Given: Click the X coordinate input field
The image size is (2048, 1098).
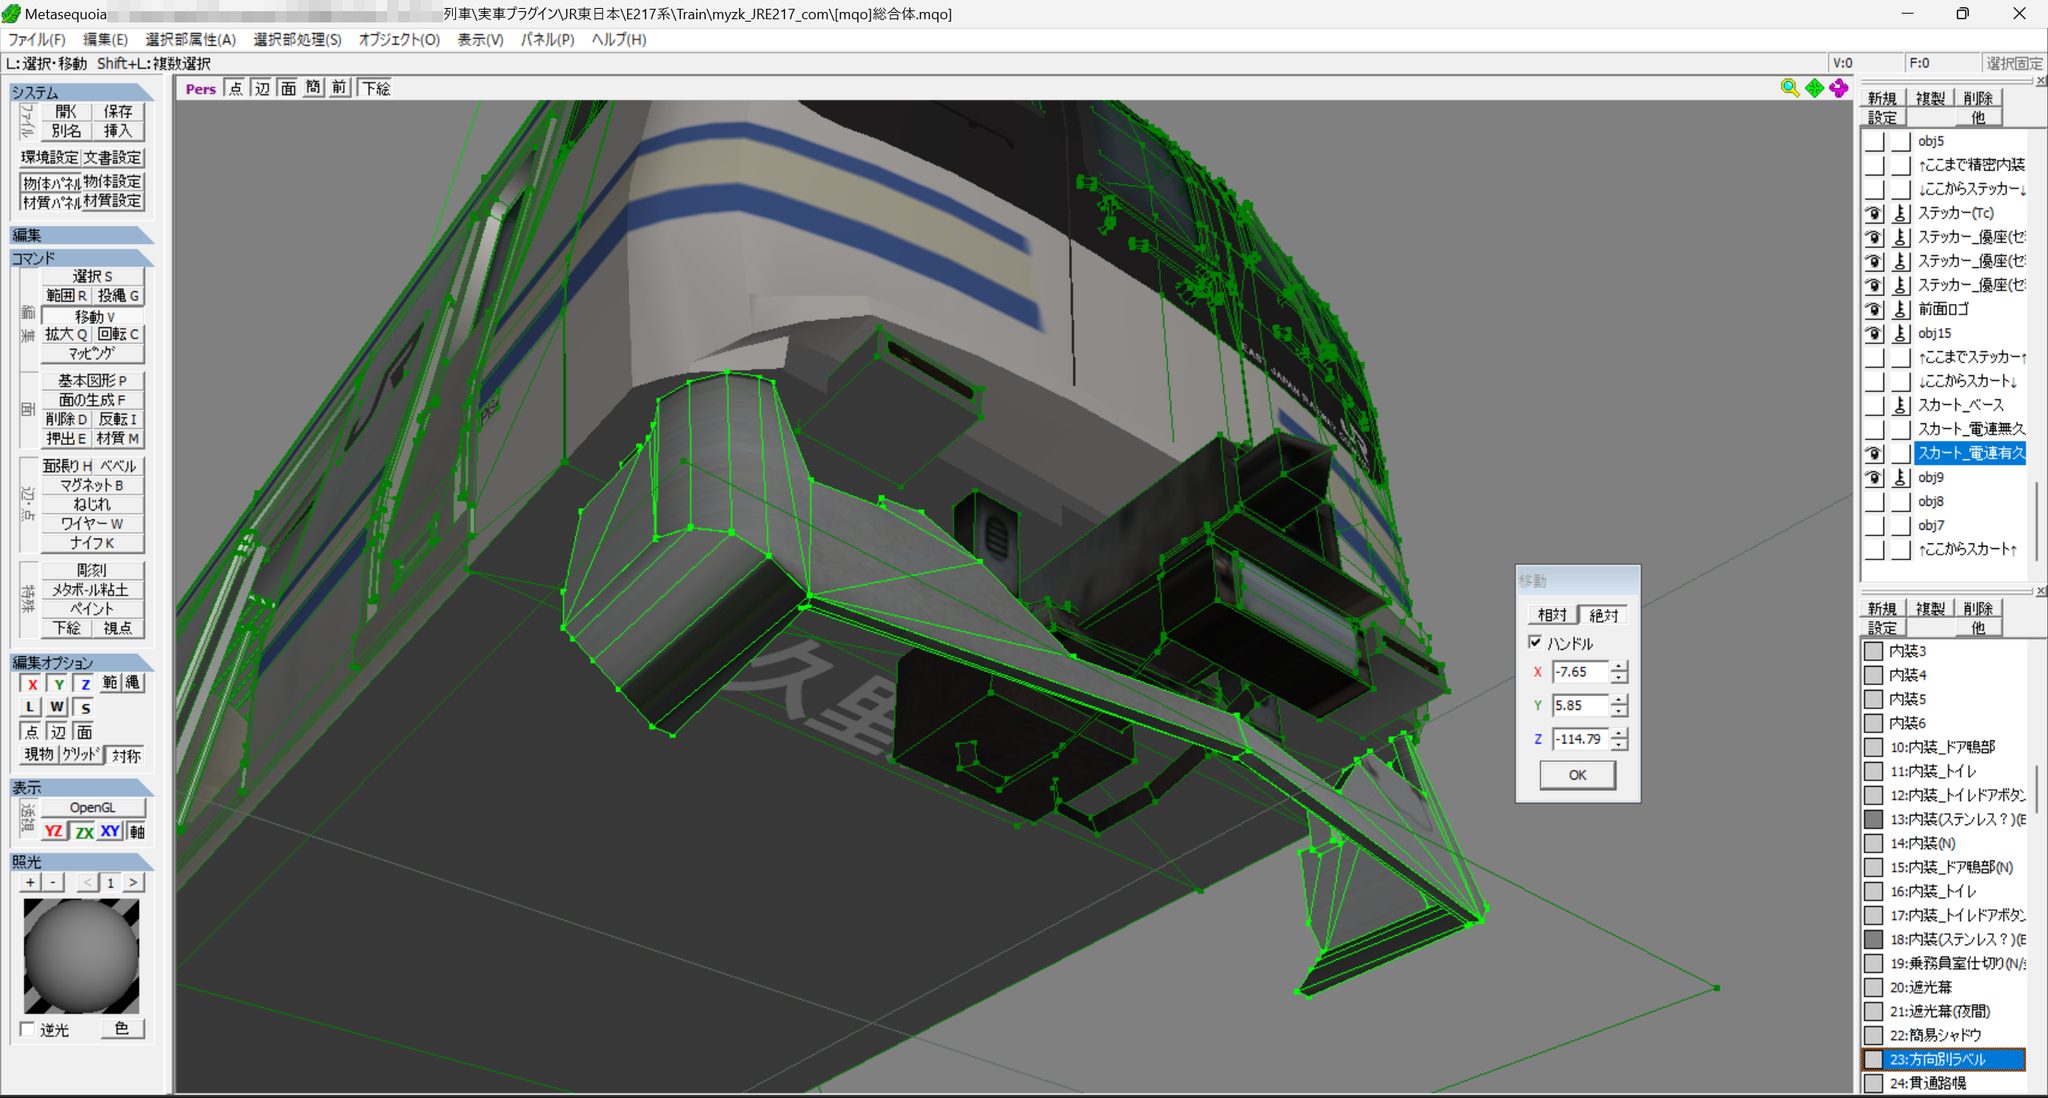Looking at the screenshot, I should coord(1580,672).
